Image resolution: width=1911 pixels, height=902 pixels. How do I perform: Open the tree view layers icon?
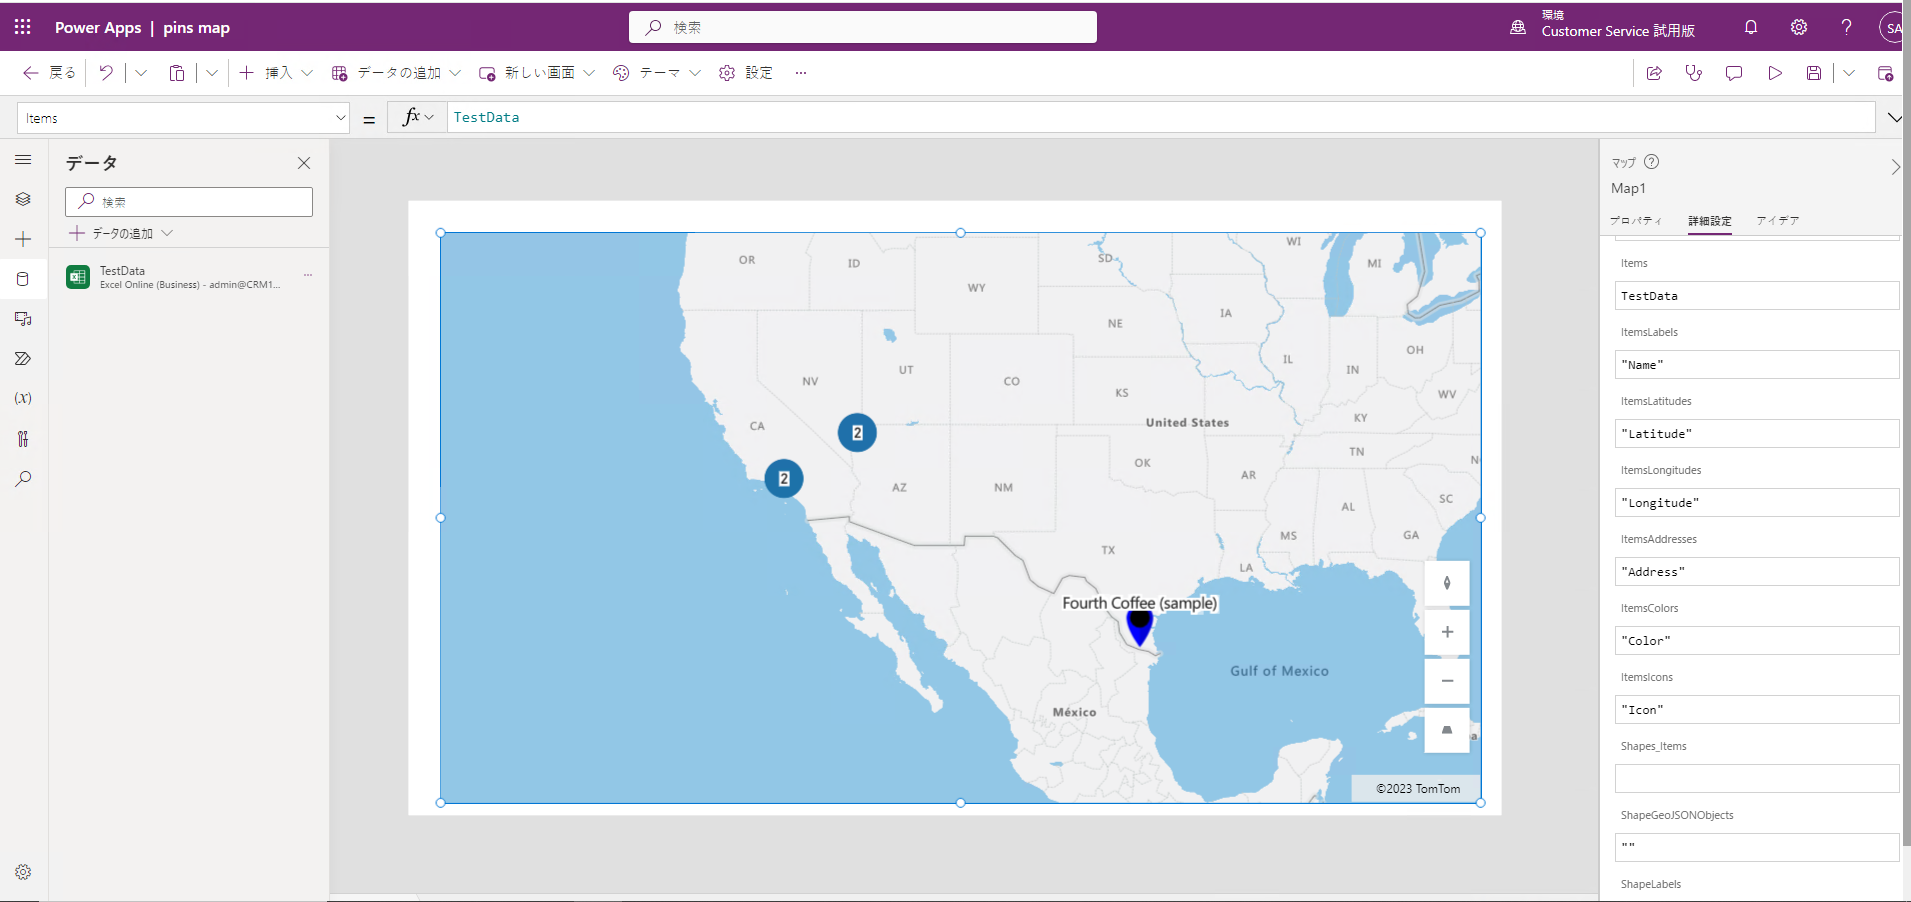click(23, 199)
